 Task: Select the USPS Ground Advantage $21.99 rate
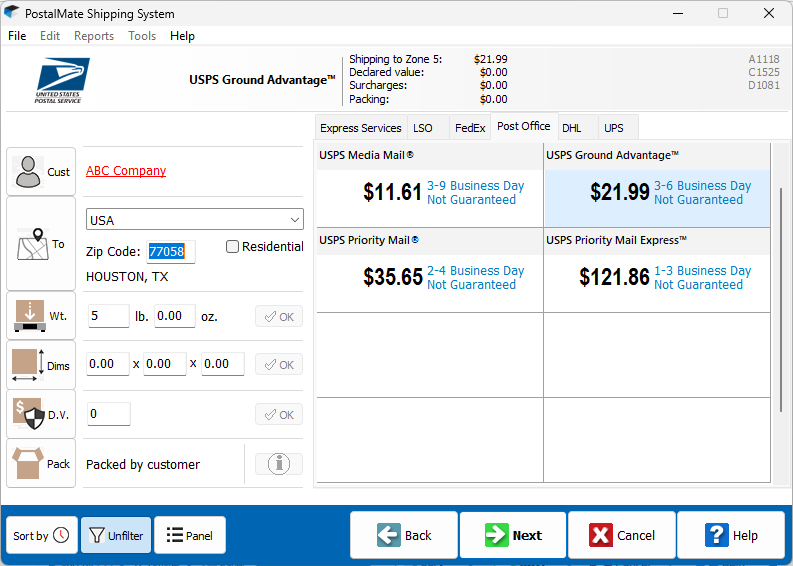pos(657,185)
